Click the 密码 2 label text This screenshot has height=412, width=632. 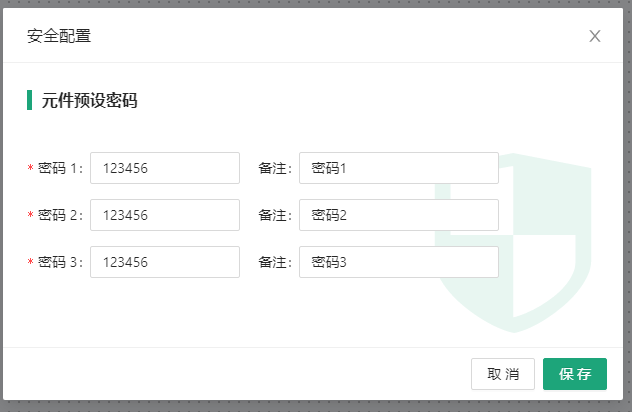tap(59, 215)
